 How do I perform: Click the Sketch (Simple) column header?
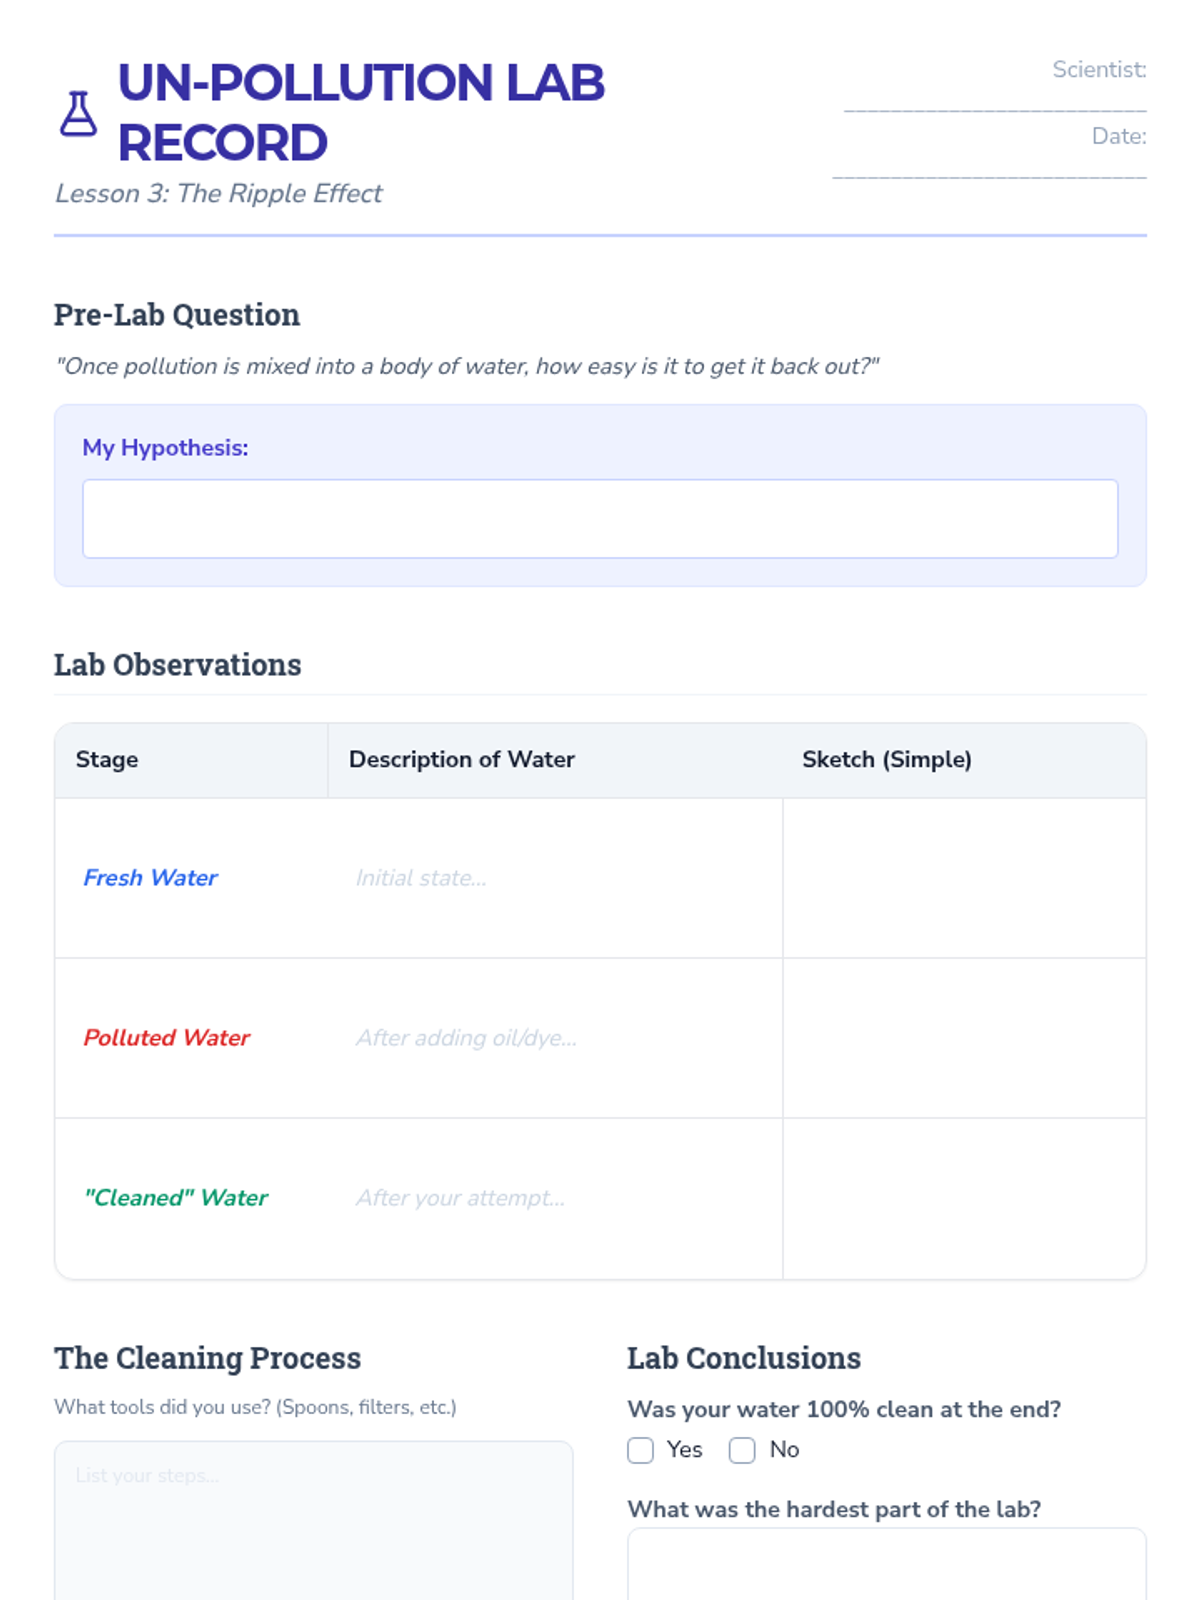(x=886, y=760)
